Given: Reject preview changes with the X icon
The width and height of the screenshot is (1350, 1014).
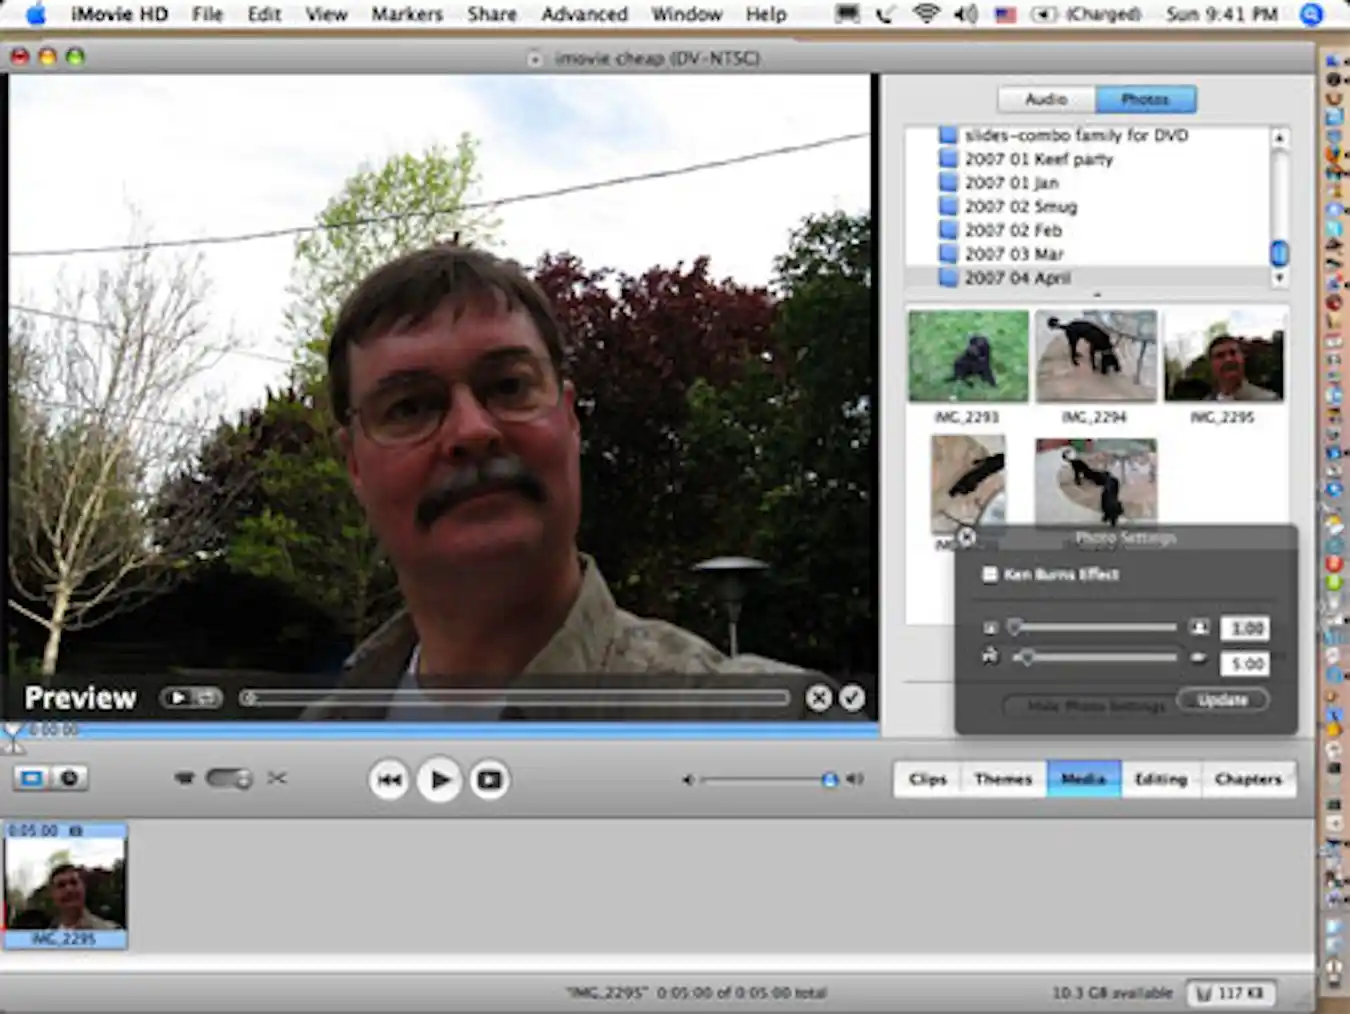Looking at the screenshot, I should pos(818,698).
